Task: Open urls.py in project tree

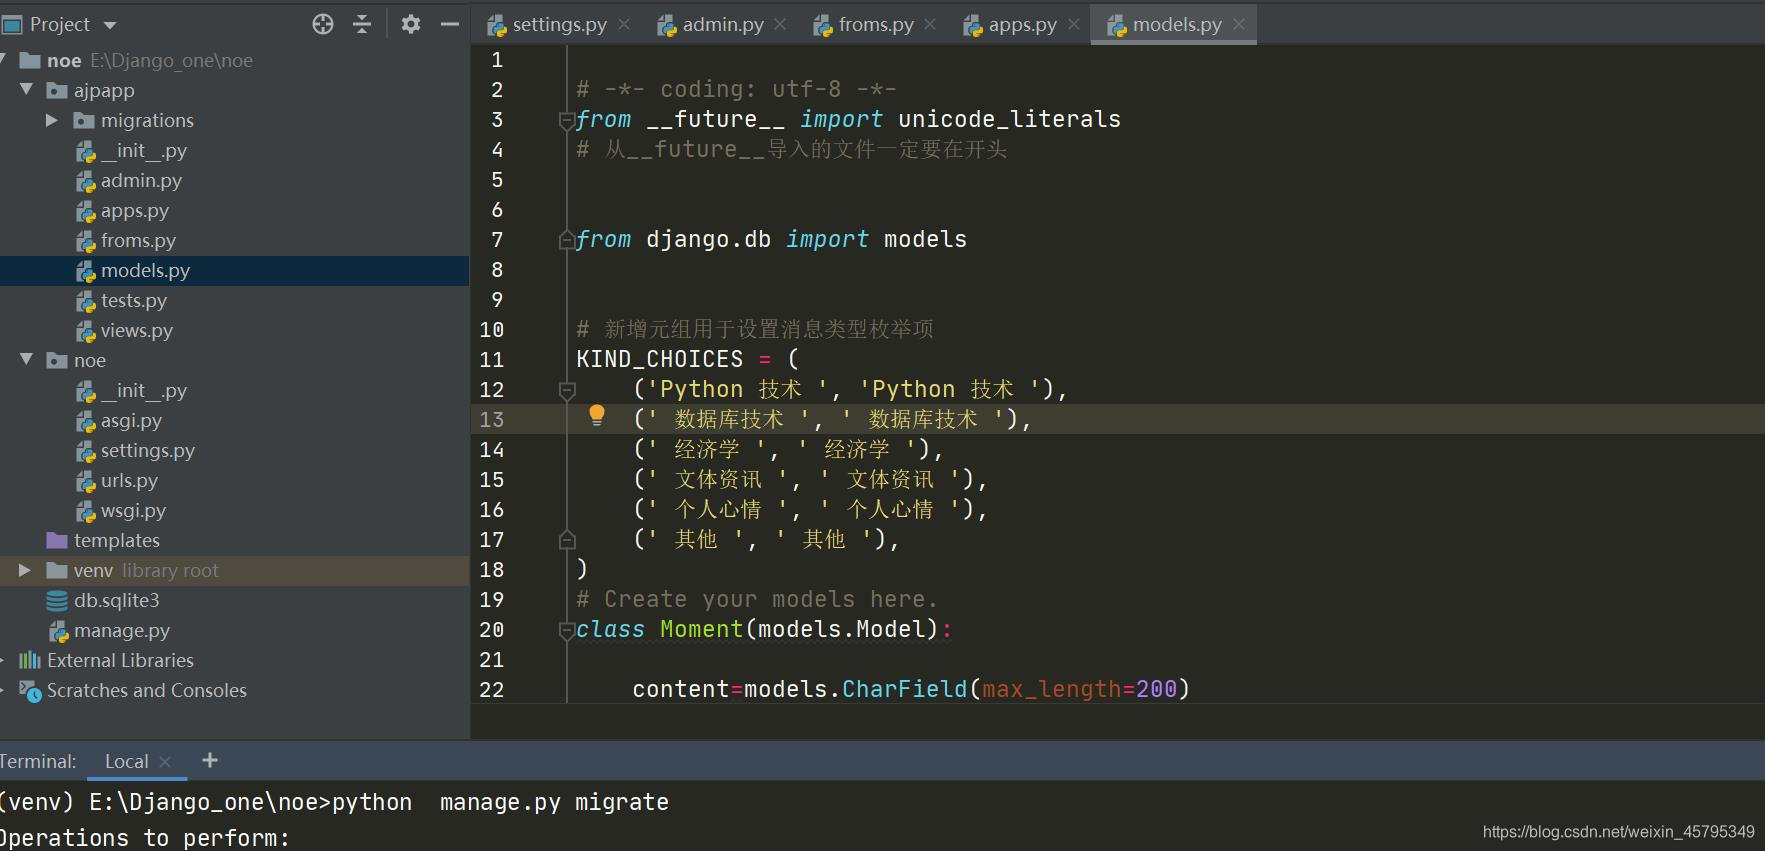Action: [117, 480]
